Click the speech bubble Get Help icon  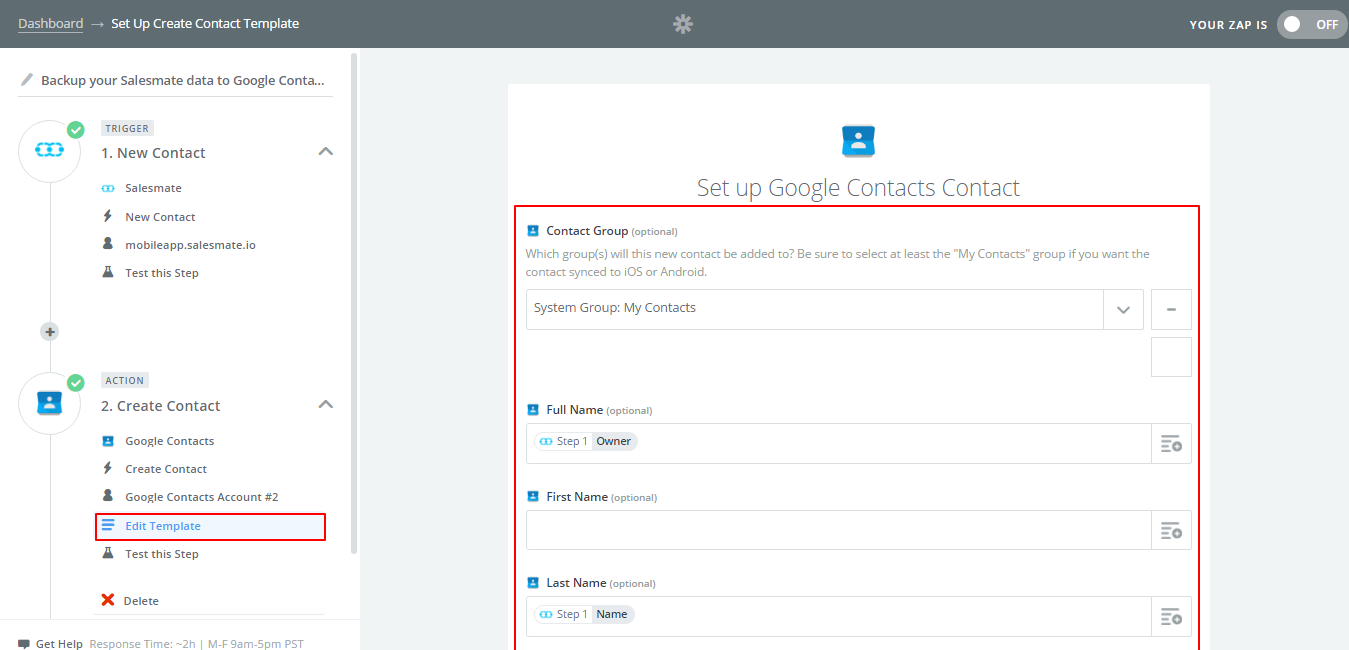(x=24, y=644)
